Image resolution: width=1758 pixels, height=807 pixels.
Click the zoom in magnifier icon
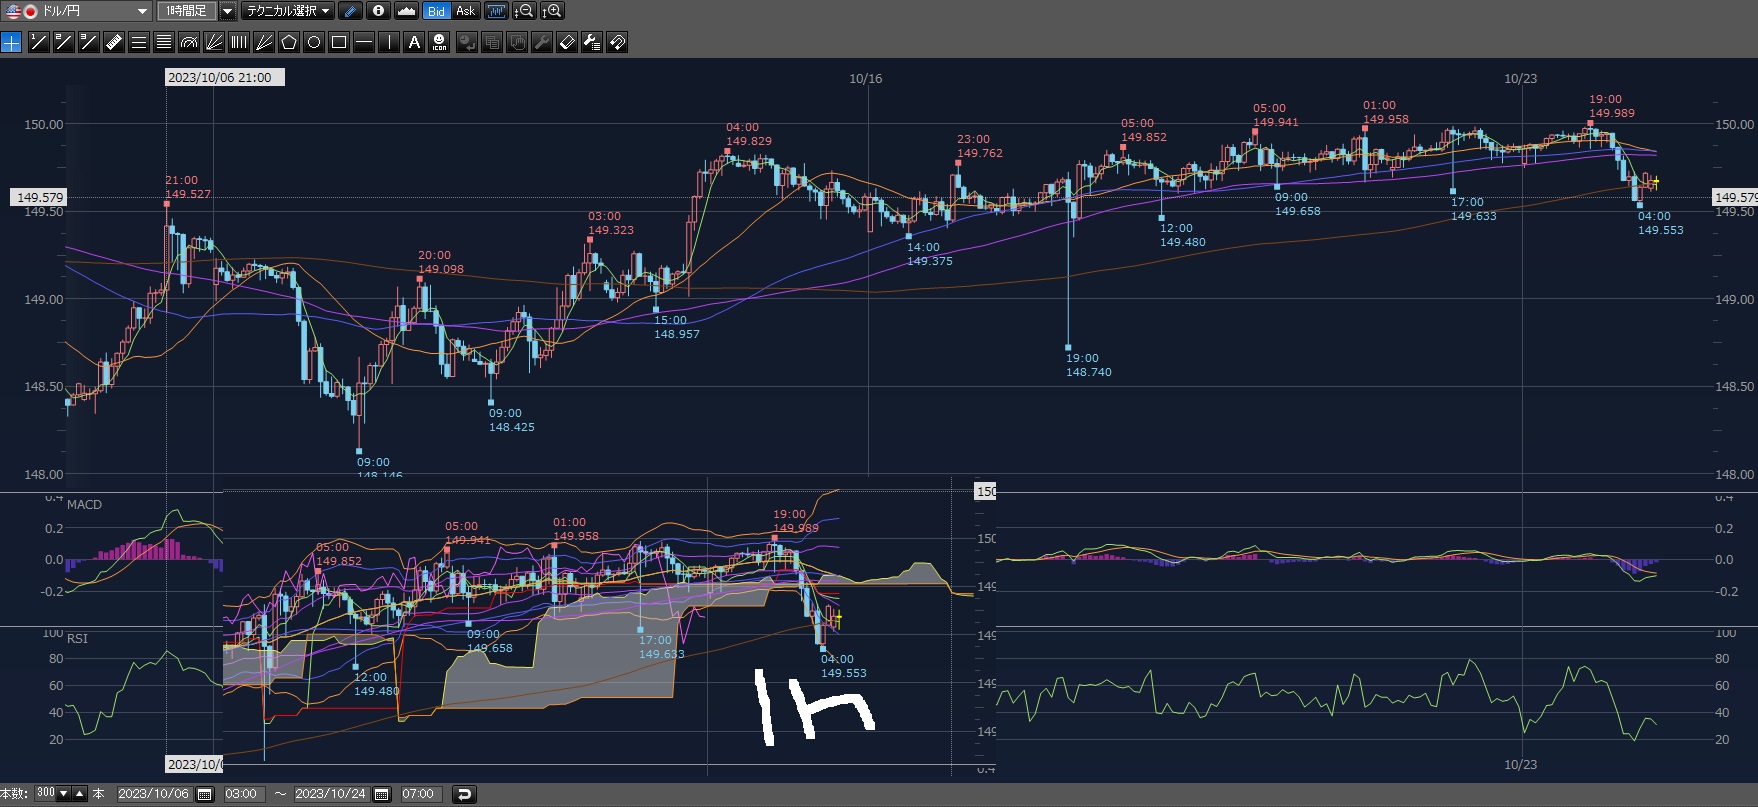point(552,11)
